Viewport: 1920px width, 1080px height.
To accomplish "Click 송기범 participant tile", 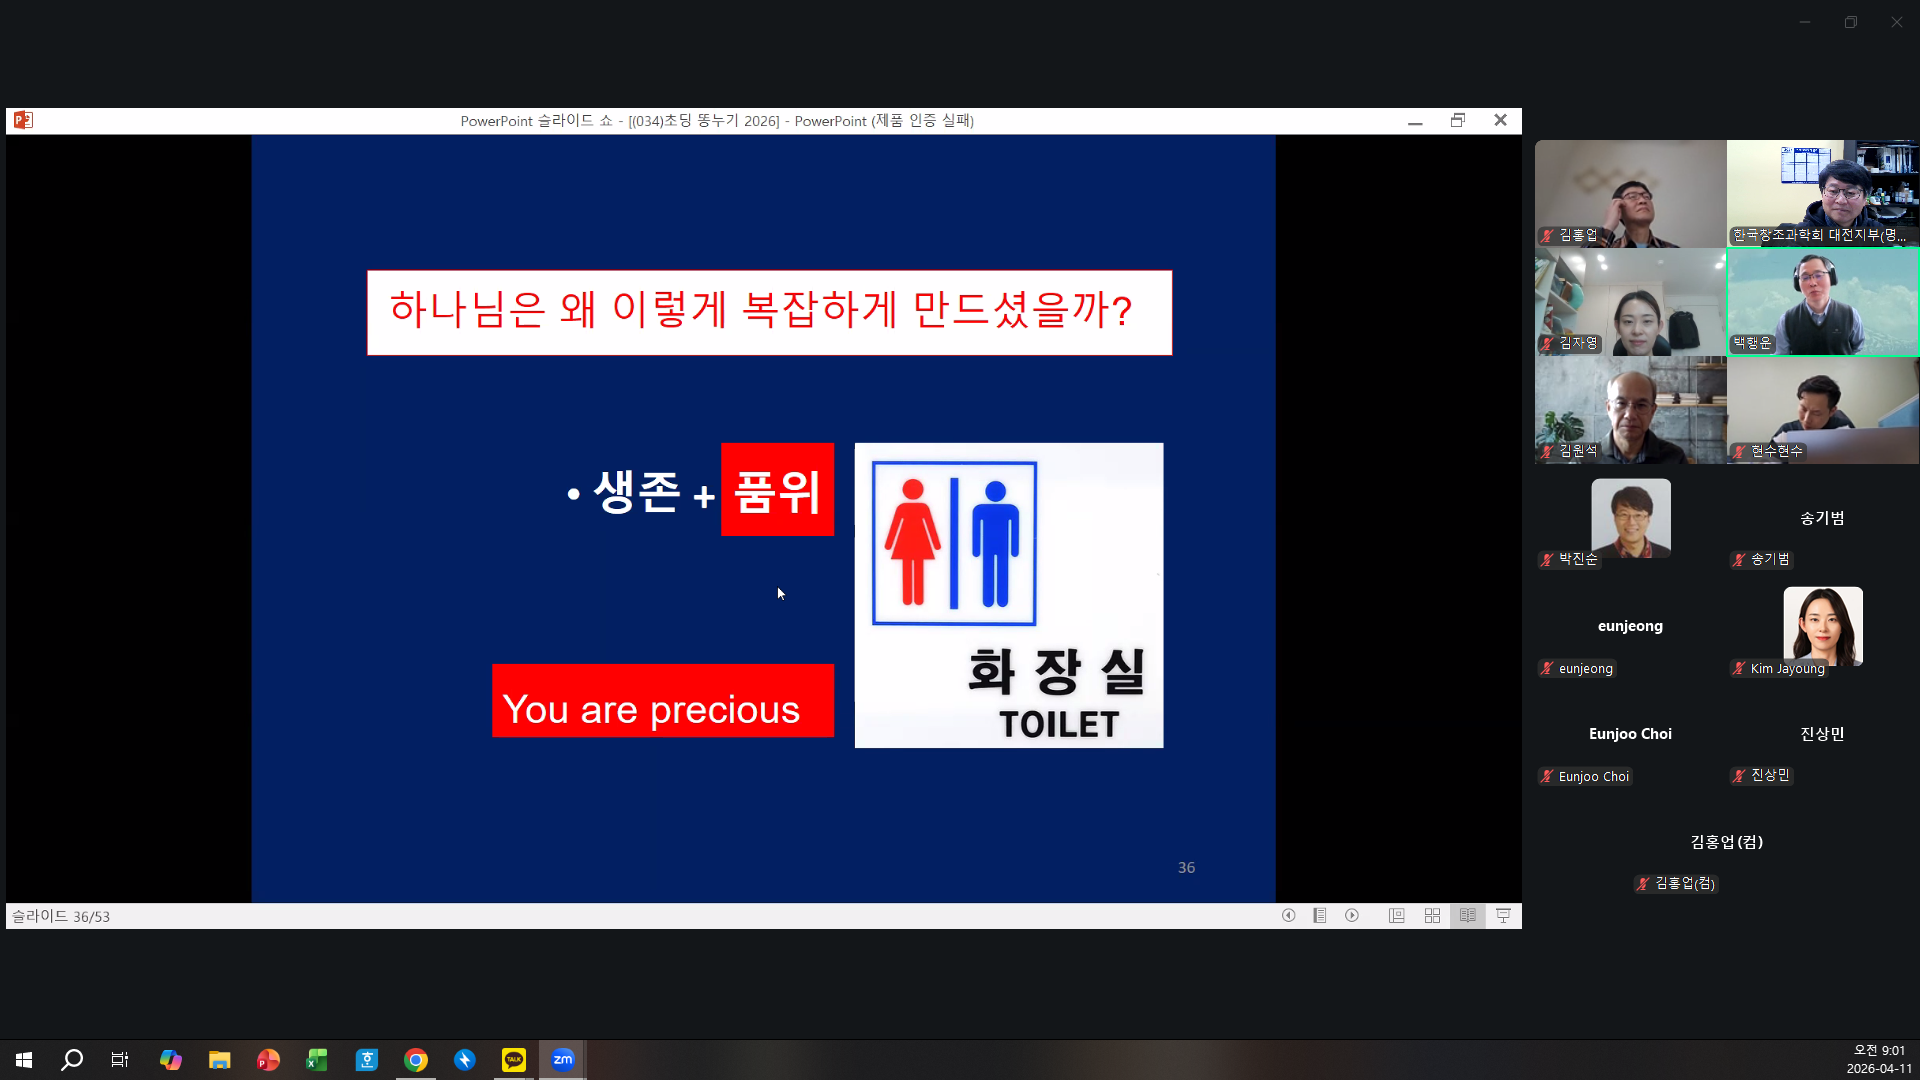I will pos(1822,518).
